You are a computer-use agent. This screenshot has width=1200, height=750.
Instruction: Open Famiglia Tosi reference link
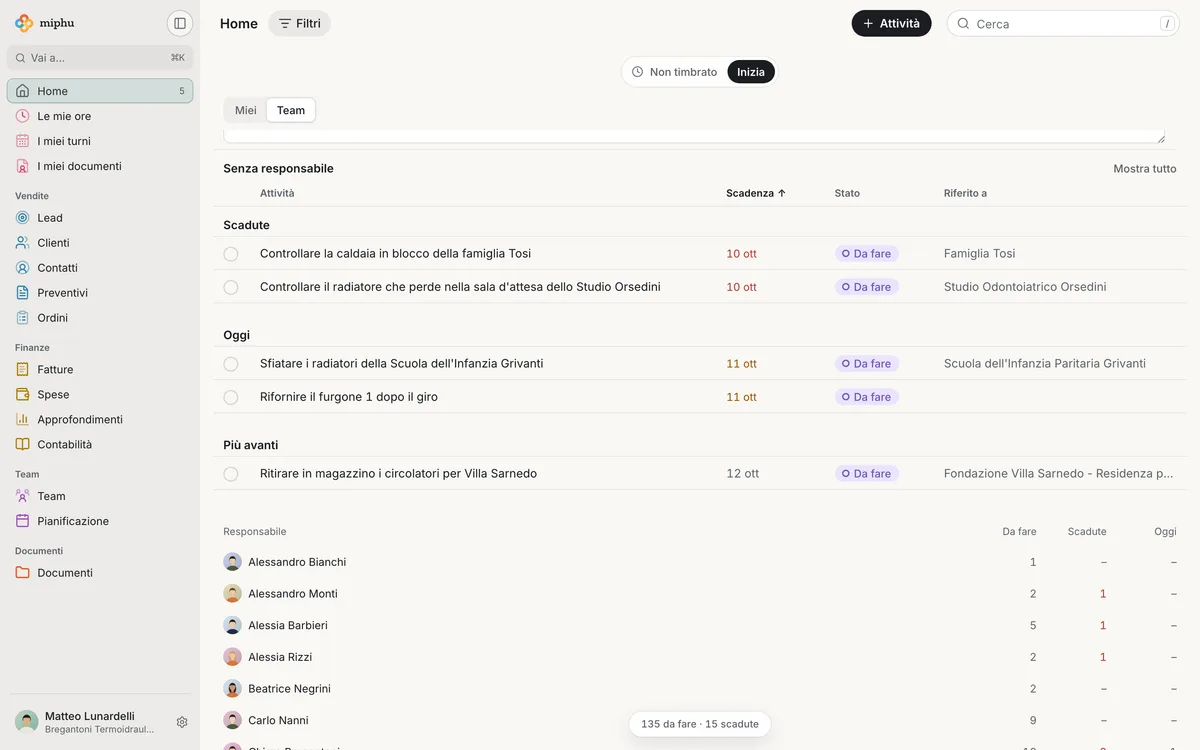979,254
